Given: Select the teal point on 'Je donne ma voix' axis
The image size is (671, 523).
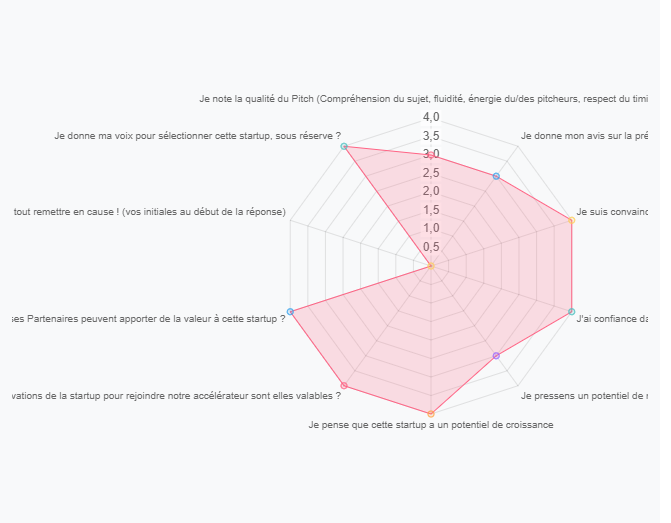Looking at the screenshot, I should pos(344,146).
